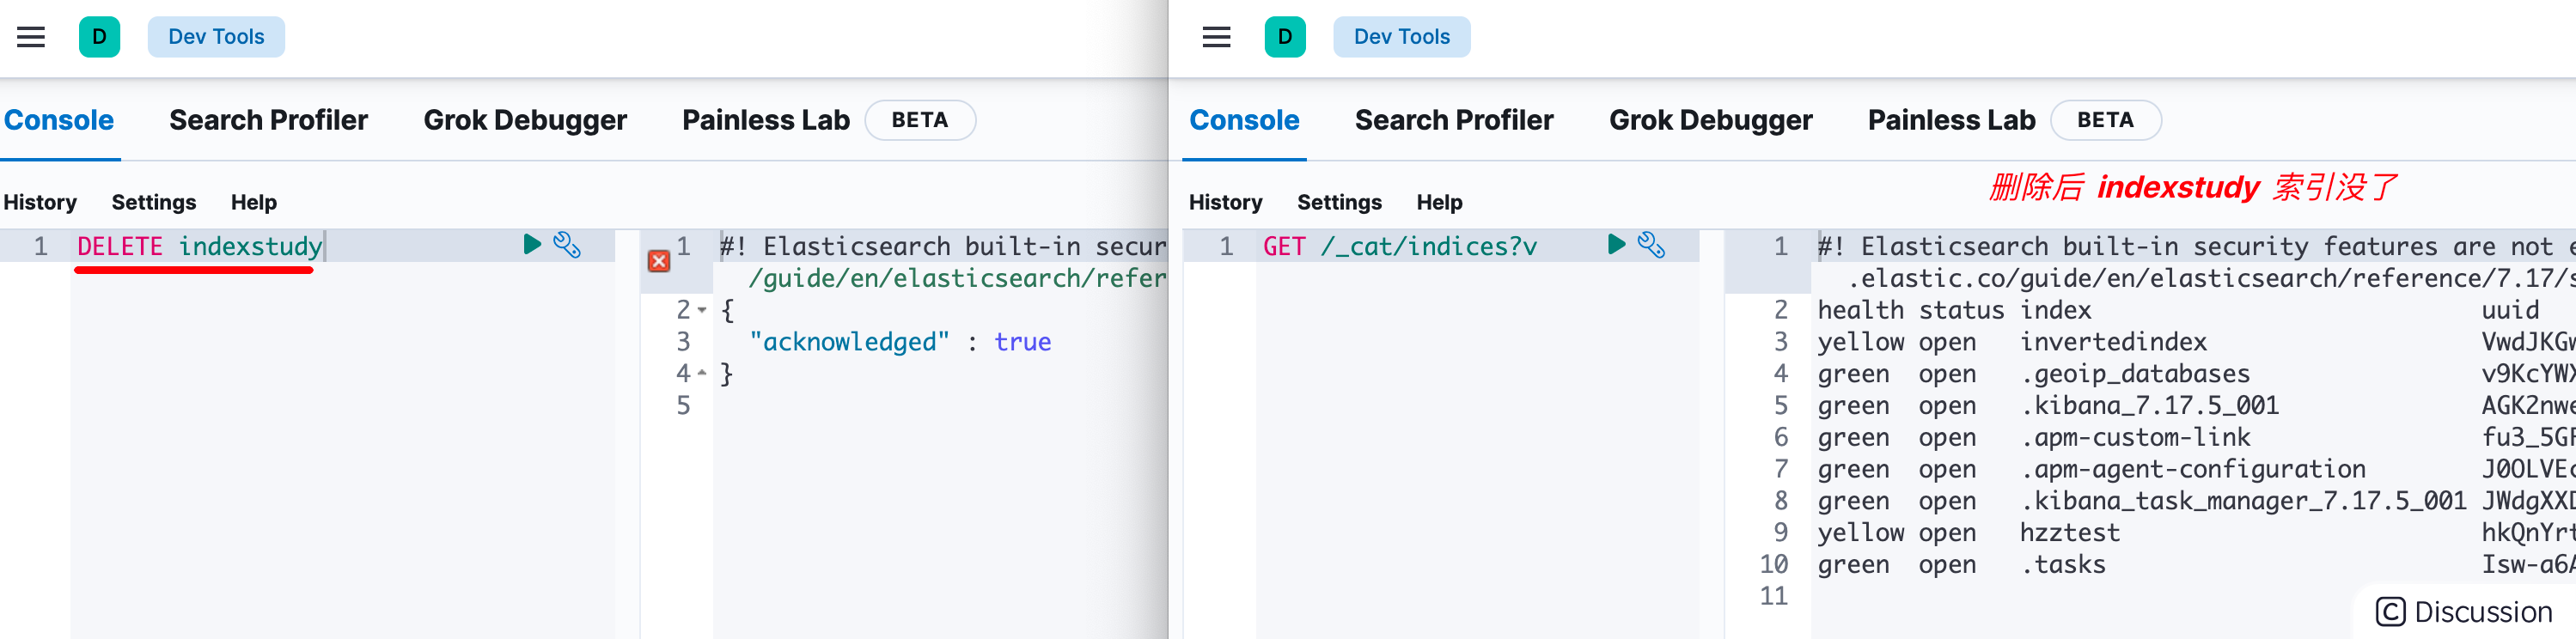2576x639 pixels.
Task: Select the .apm-agent-configuration index name
Action: tap(2193, 469)
